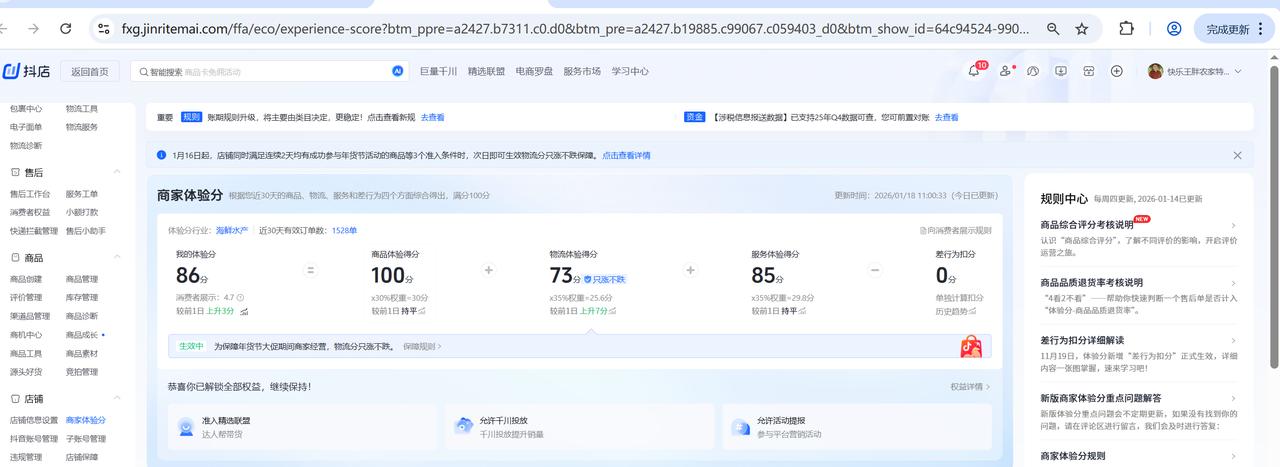Click the zoom magnifier icon in address bar
This screenshot has width=1280, height=467.
point(1053,29)
